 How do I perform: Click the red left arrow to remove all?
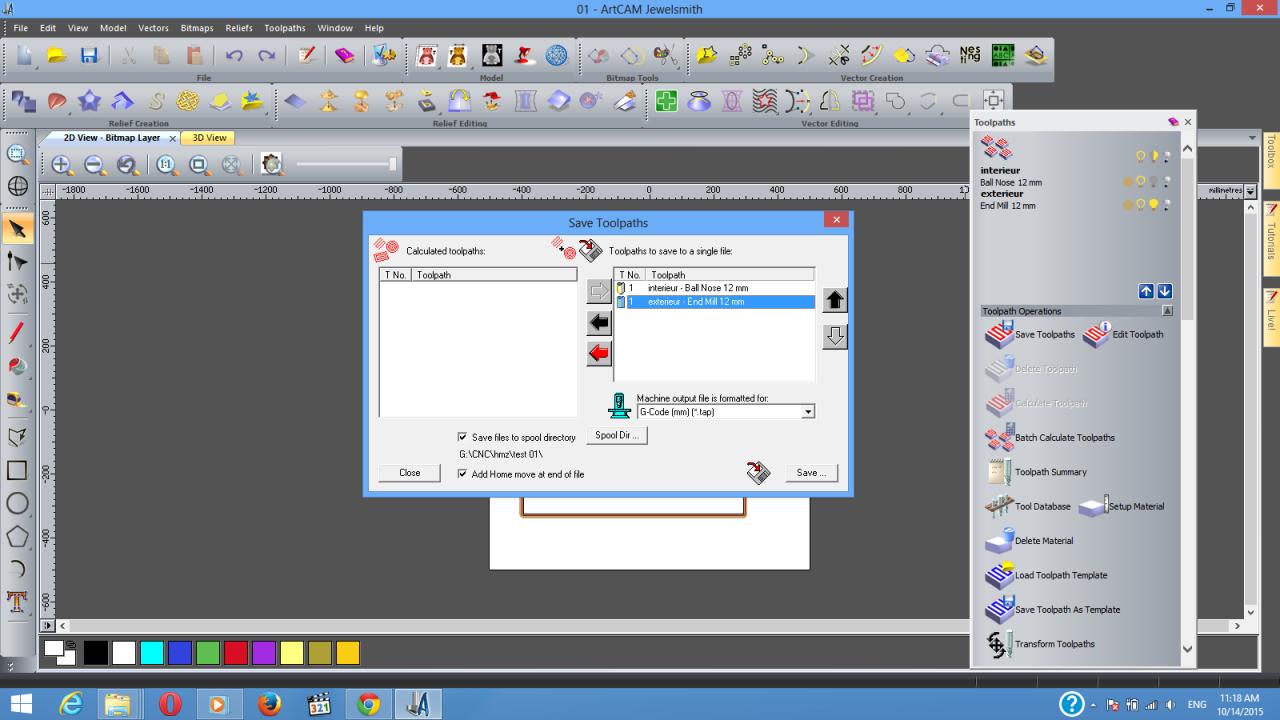point(599,353)
